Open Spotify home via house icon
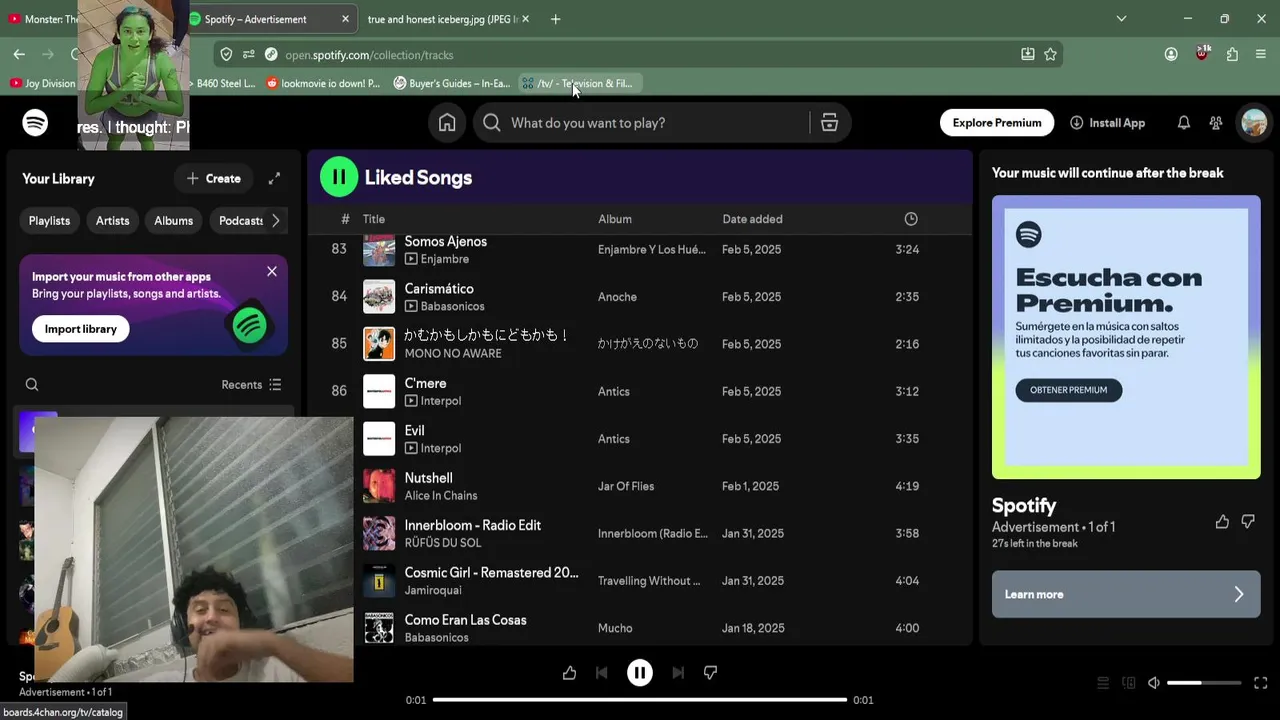The width and height of the screenshot is (1280, 720). click(447, 123)
